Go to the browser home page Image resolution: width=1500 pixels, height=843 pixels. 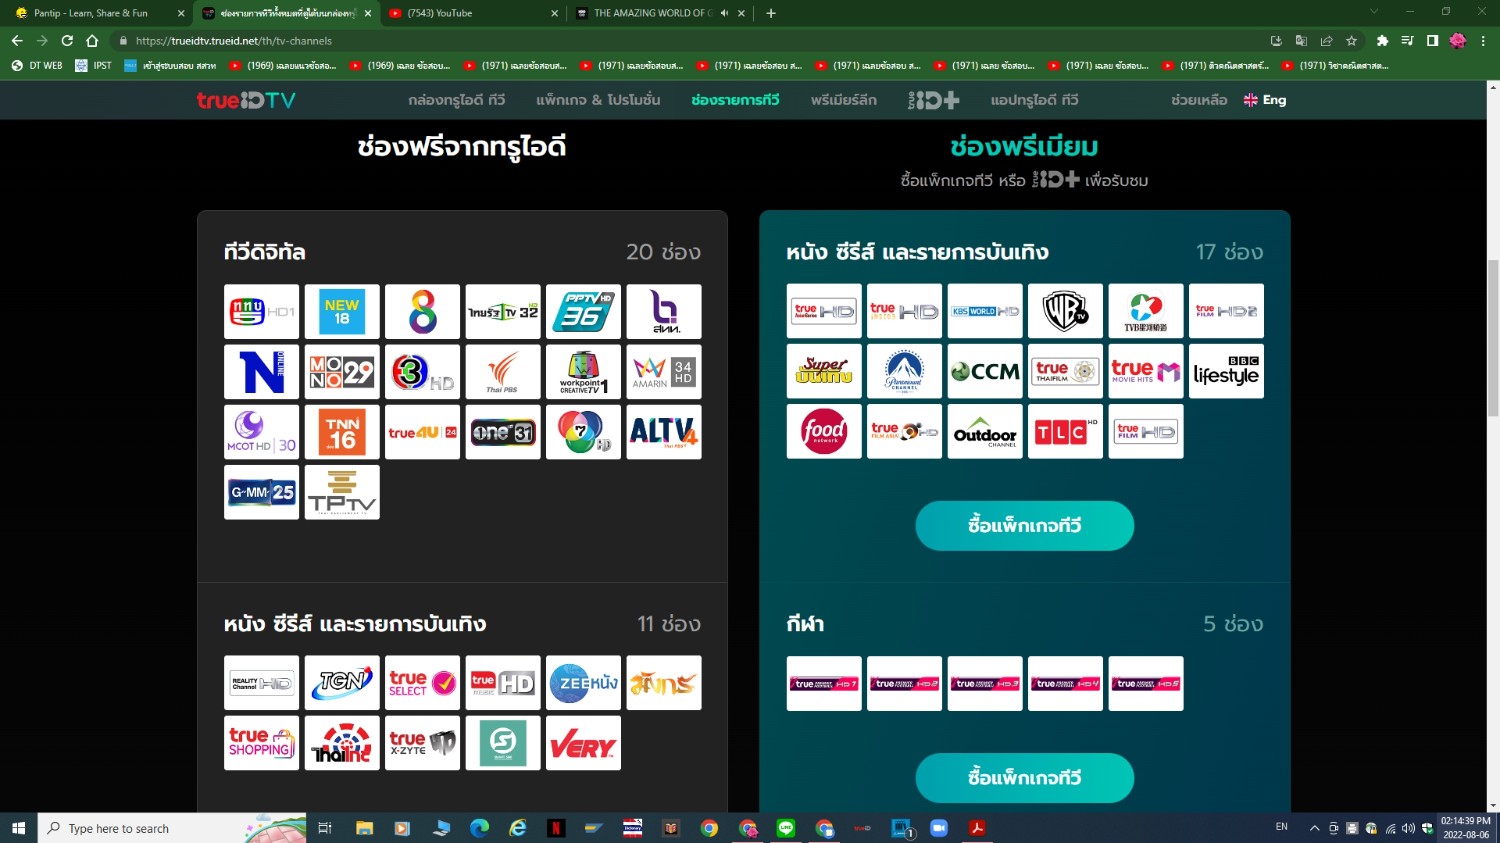click(92, 41)
